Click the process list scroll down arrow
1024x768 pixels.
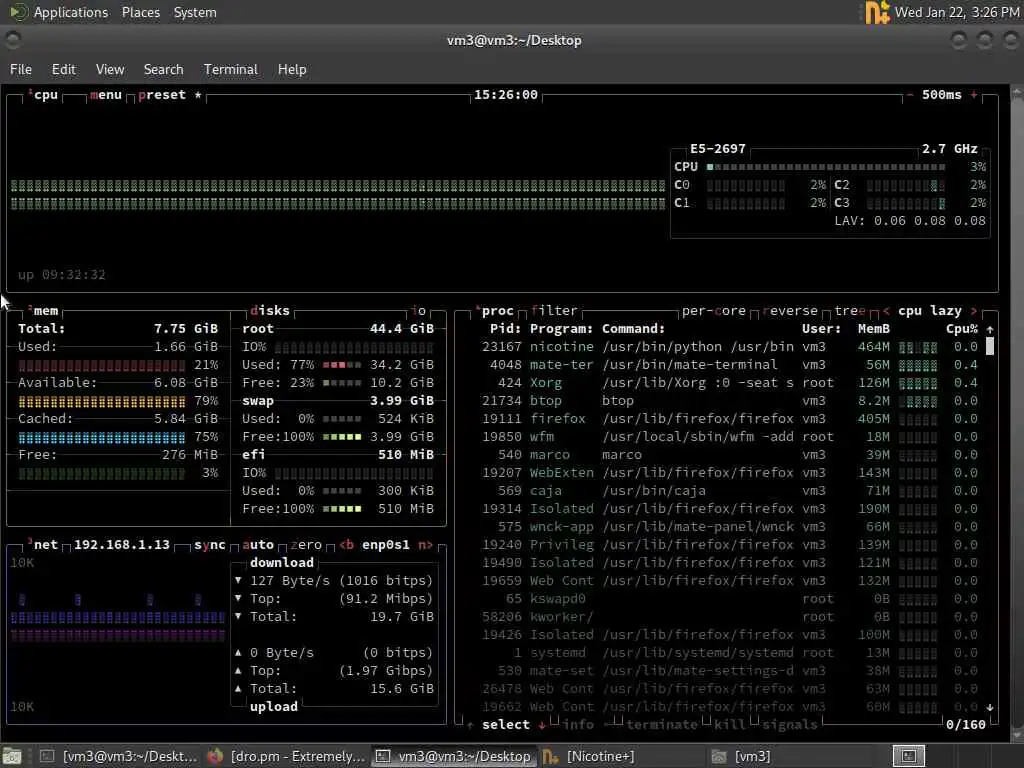[989, 707]
